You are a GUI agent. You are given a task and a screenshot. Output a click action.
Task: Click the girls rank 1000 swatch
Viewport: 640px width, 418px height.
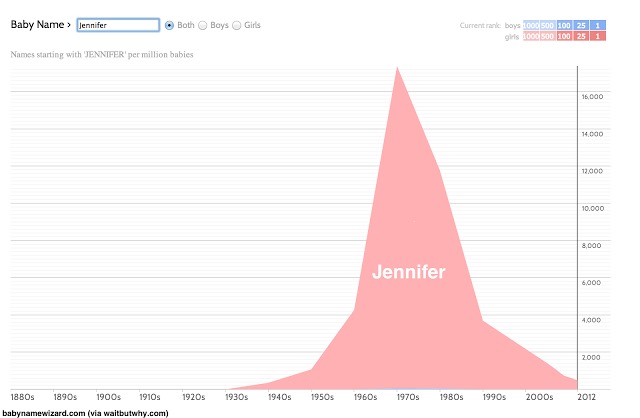(x=531, y=36)
